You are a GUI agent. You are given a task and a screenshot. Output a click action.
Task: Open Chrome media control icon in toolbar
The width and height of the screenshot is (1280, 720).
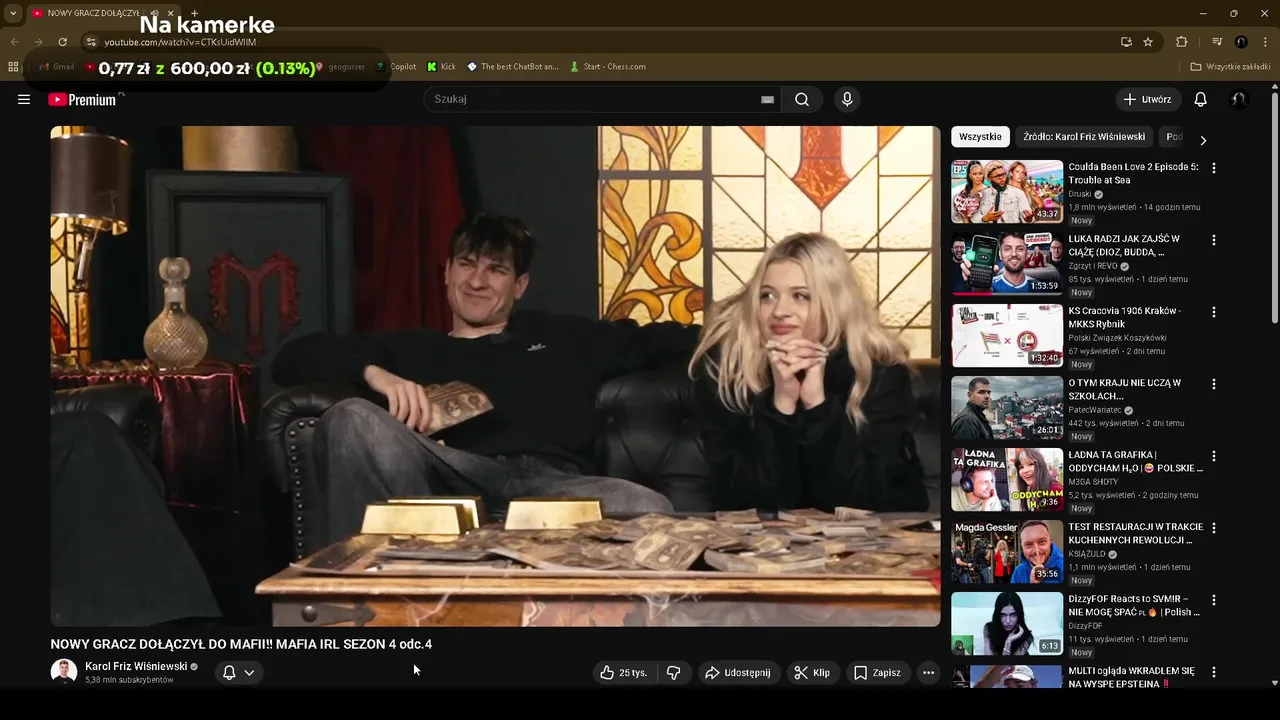[x=1216, y=42]
